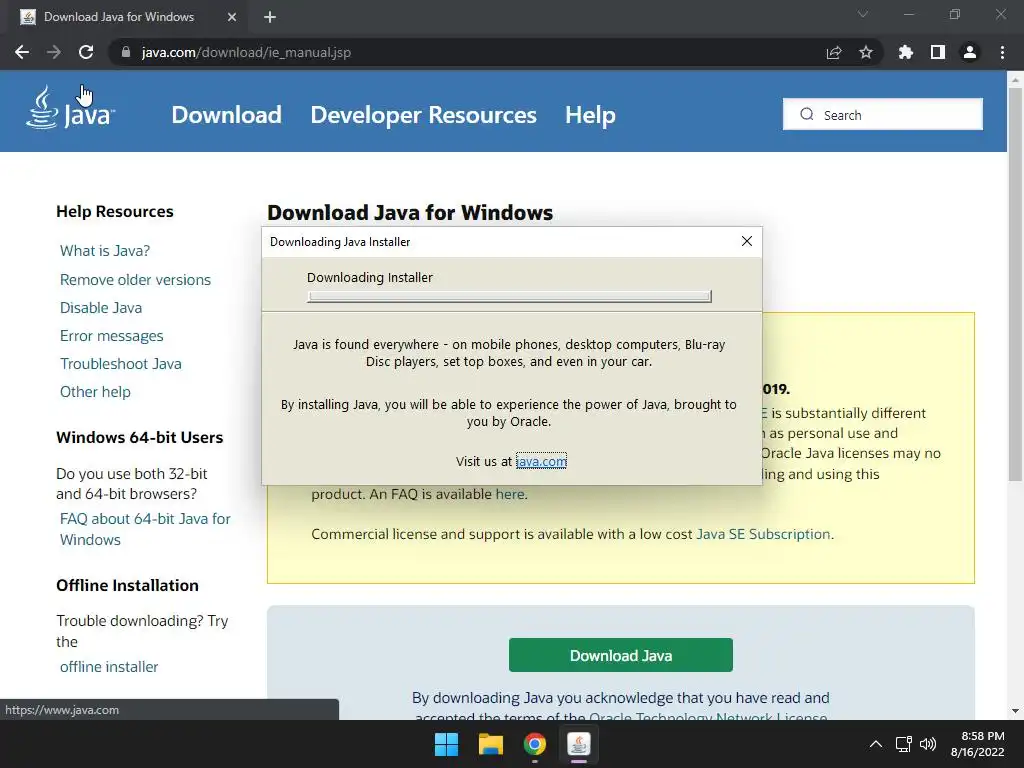Open a new tab with plus icon
1024x768 pixels.
tap(270, 17)
